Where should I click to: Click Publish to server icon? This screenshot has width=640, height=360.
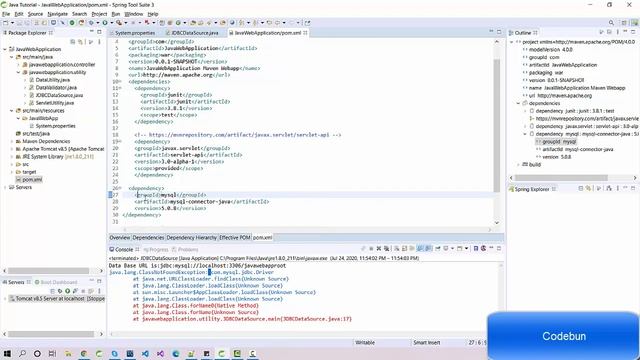(91, 291)
